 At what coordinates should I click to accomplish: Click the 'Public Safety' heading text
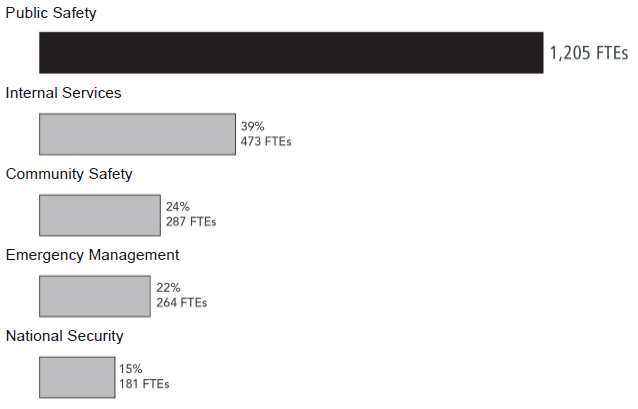click(51, 13)
